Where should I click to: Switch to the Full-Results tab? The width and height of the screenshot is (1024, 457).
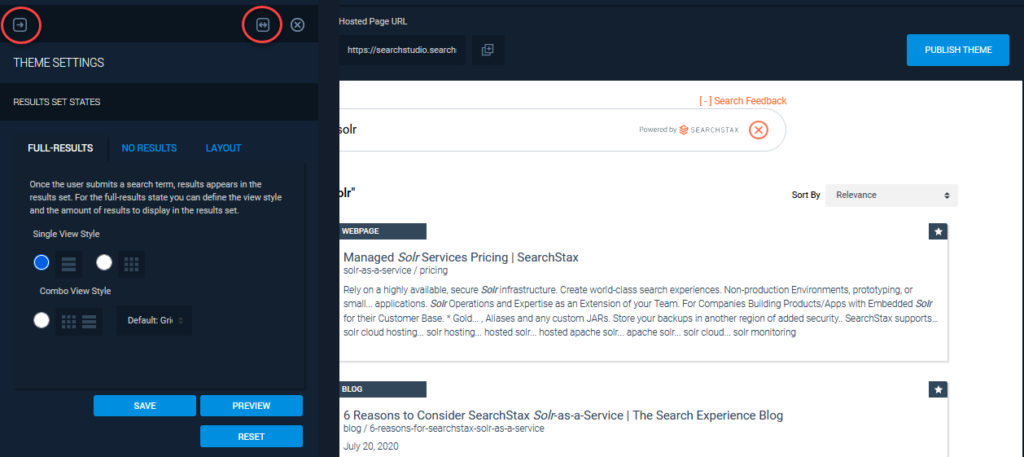[x=60, y=148]
